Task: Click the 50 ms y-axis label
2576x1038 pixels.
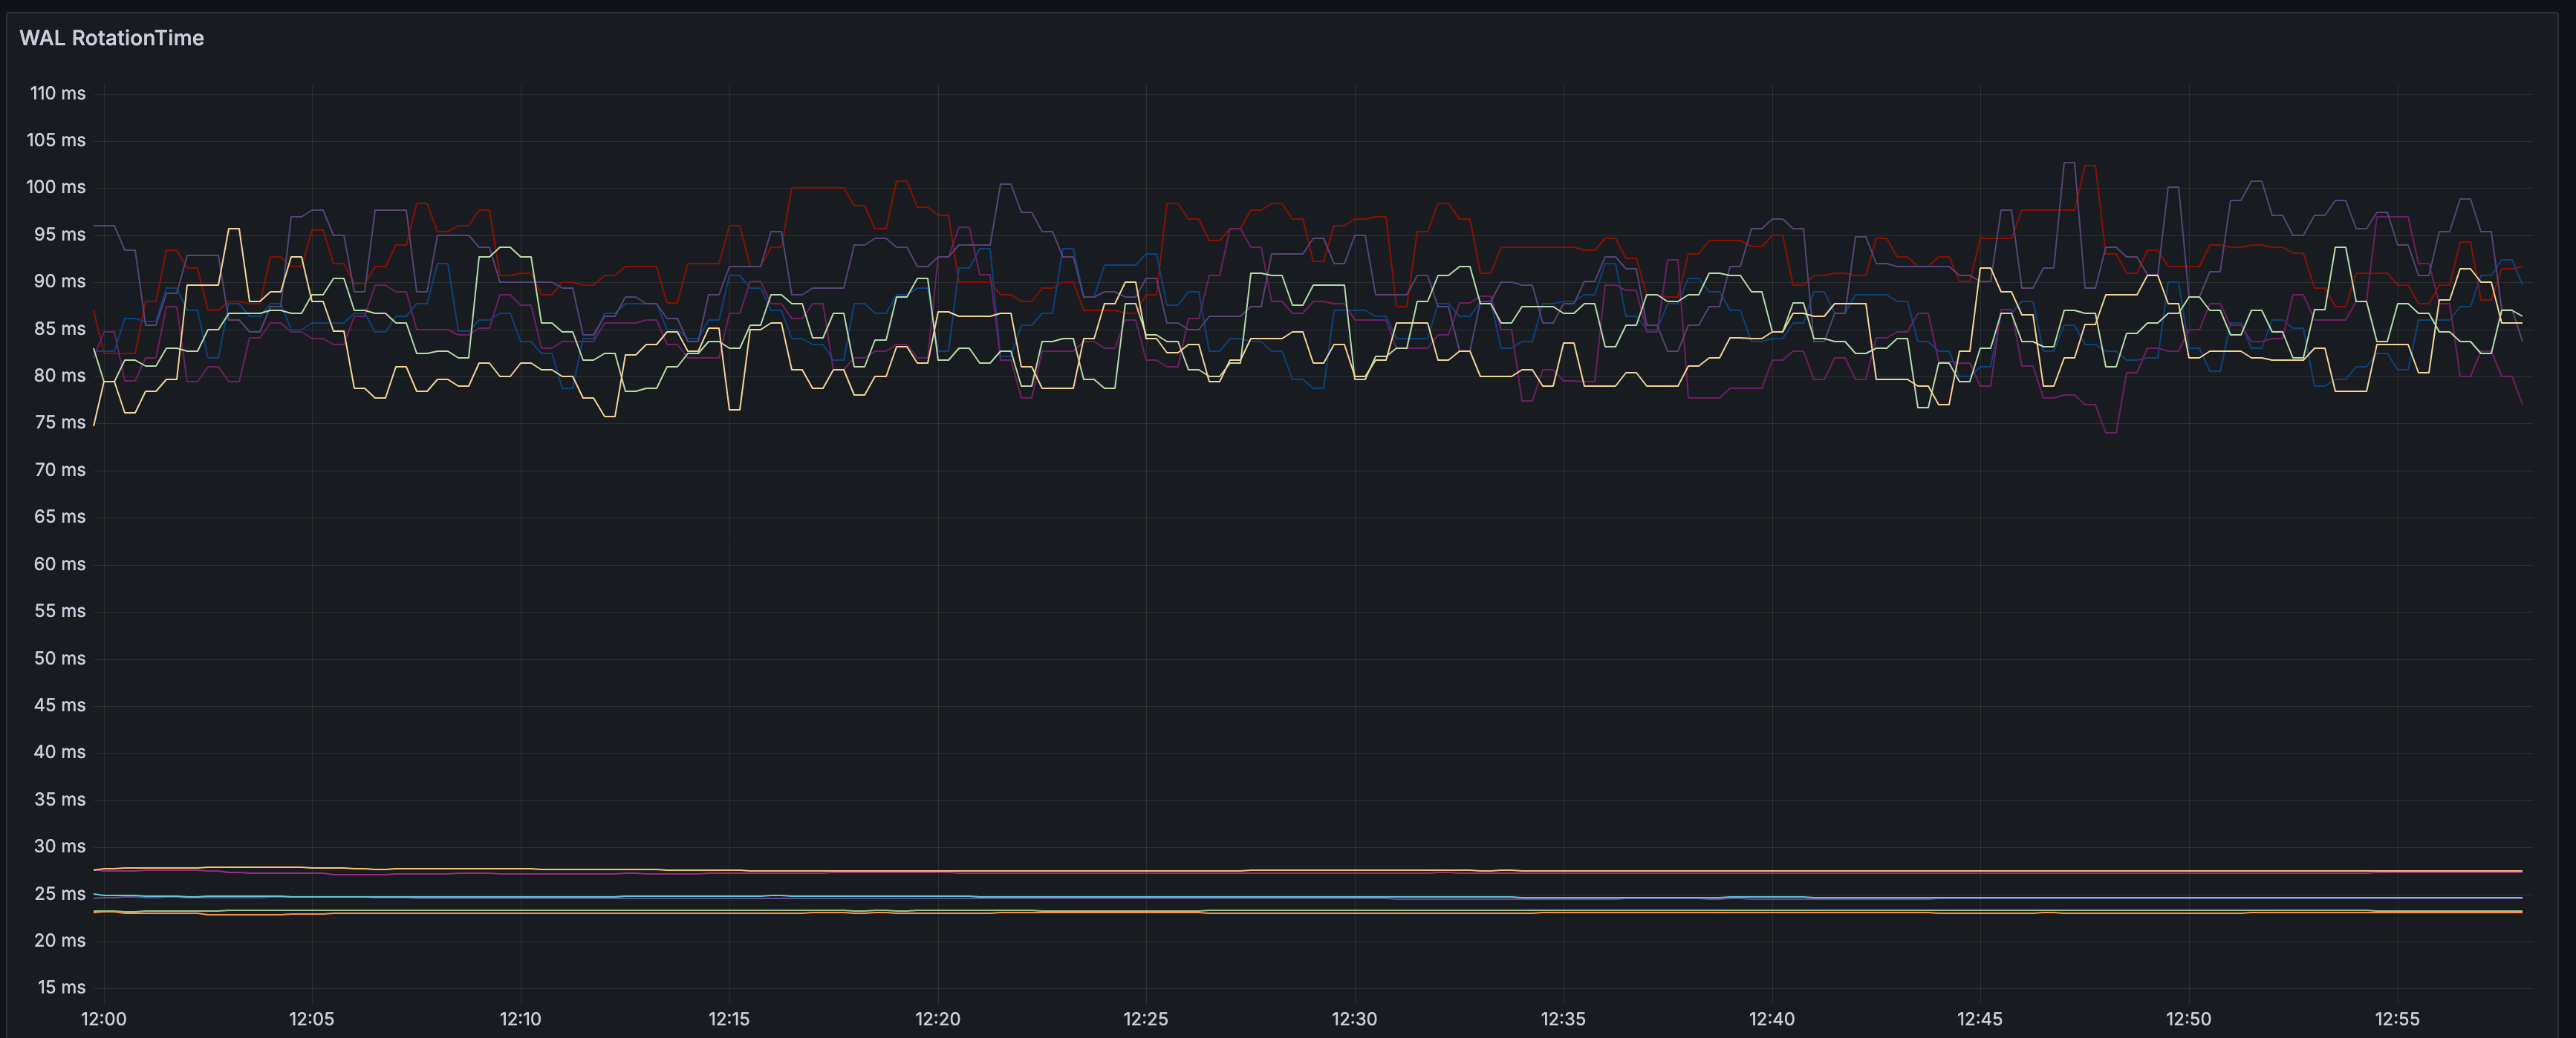Action: click(59, 658)
